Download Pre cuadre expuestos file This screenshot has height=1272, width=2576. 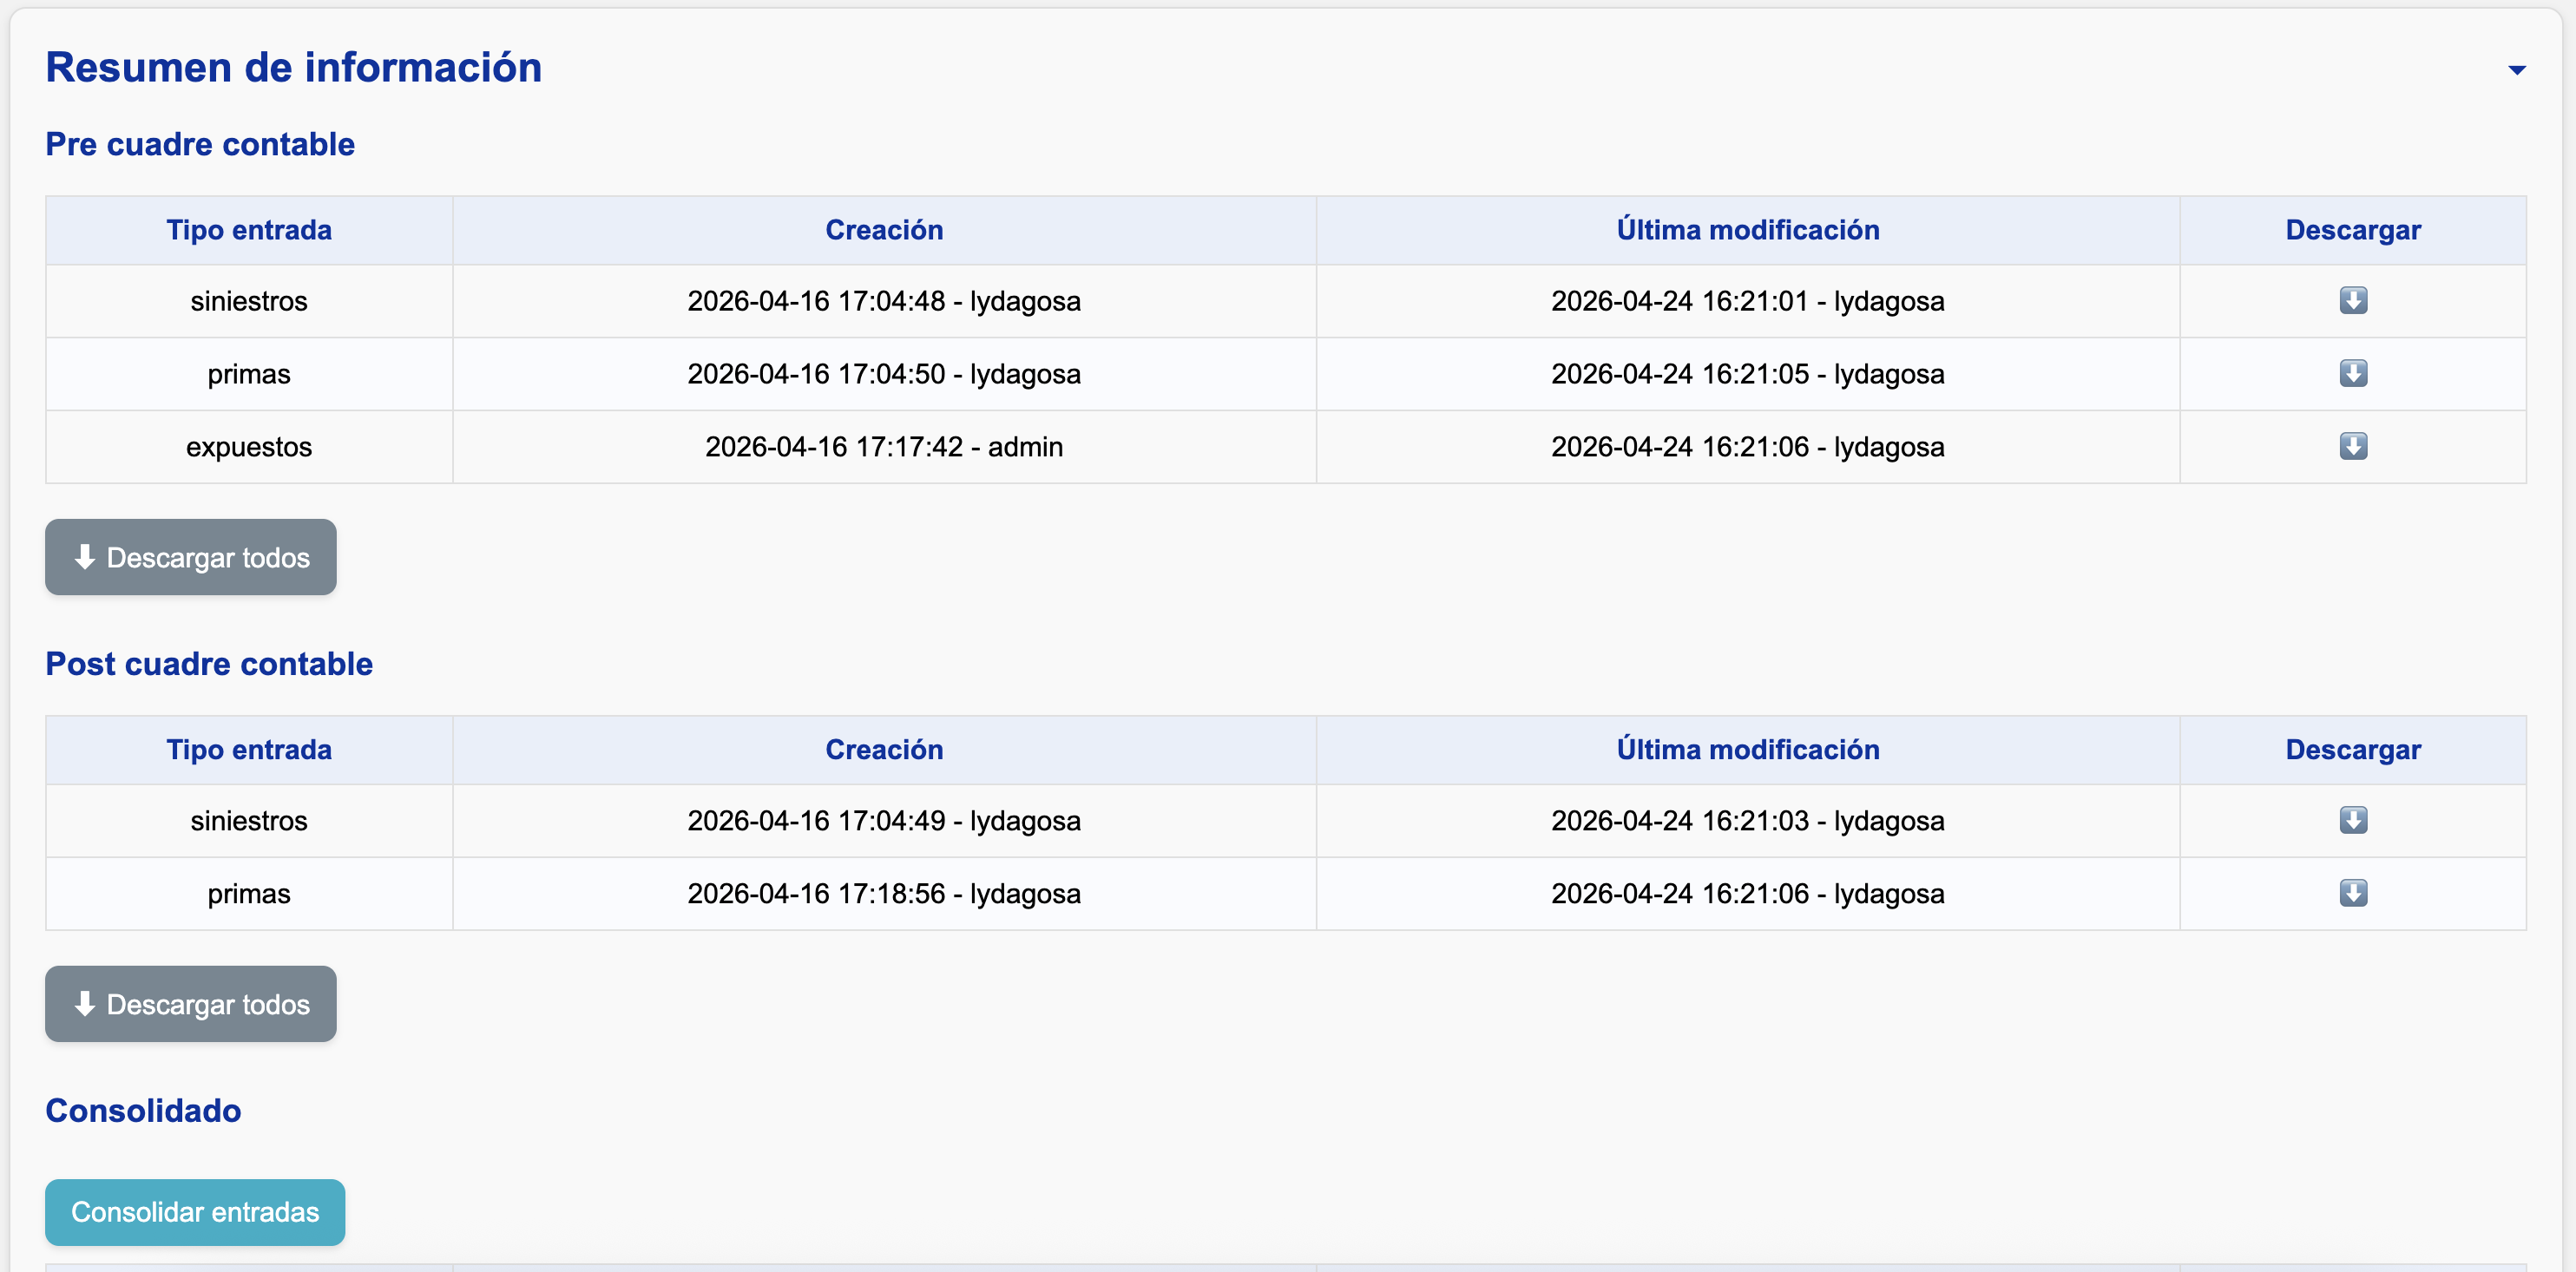coord(2353,446)
